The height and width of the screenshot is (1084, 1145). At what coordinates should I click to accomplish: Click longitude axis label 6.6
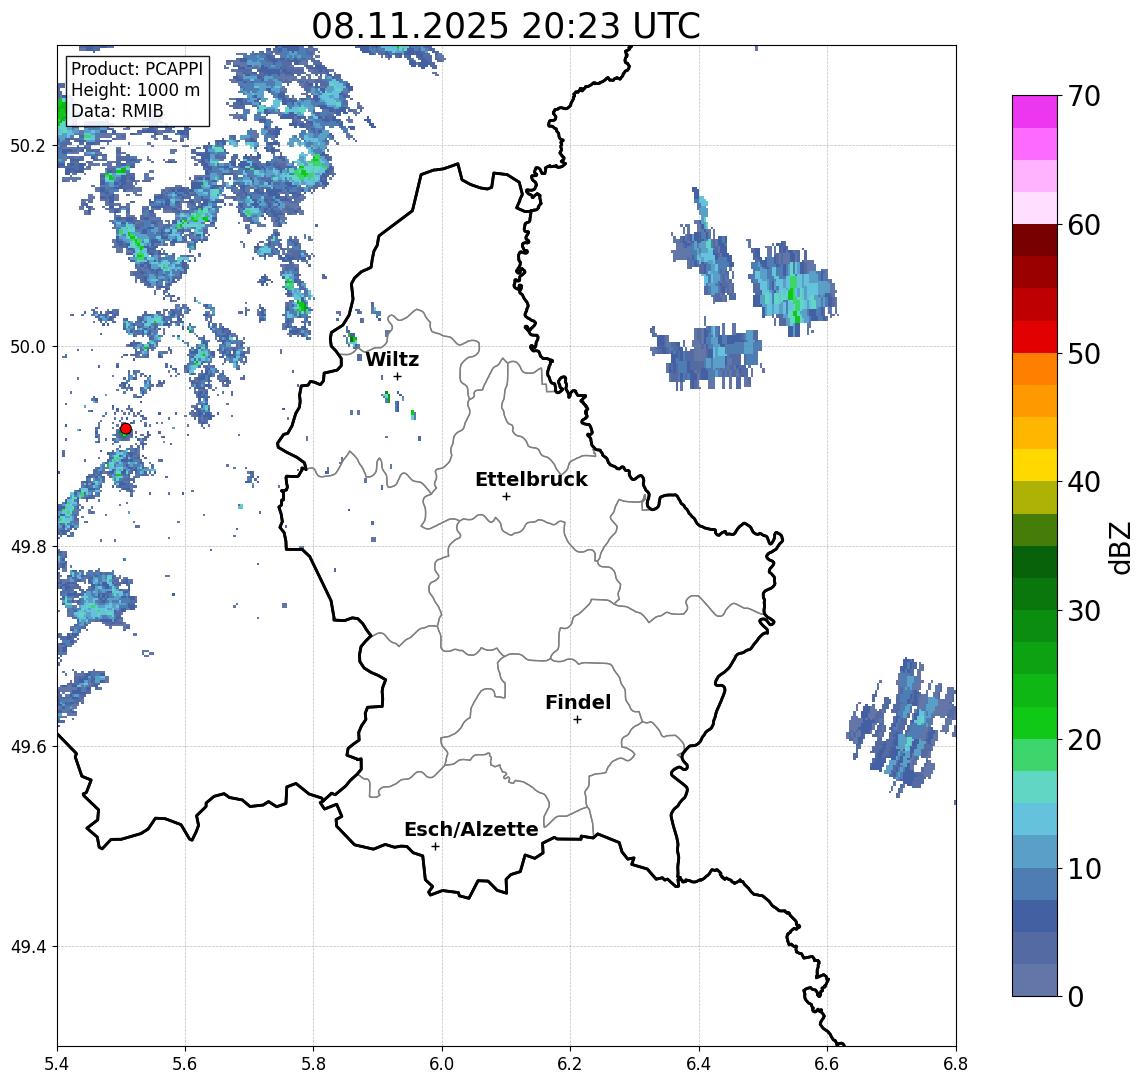click(x=828, y=1064)
